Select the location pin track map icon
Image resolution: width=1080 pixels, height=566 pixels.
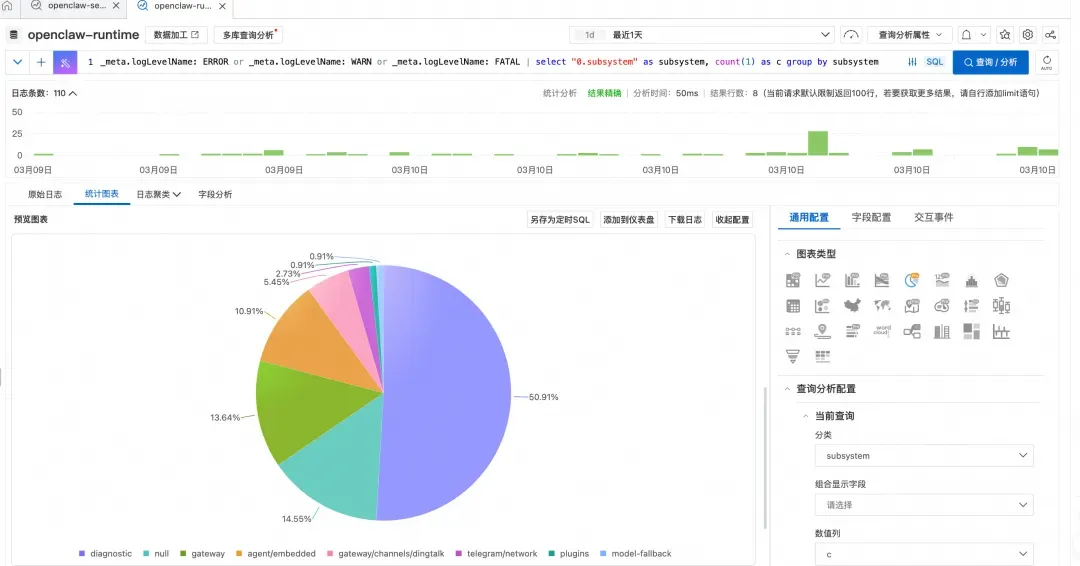[822, 331]
